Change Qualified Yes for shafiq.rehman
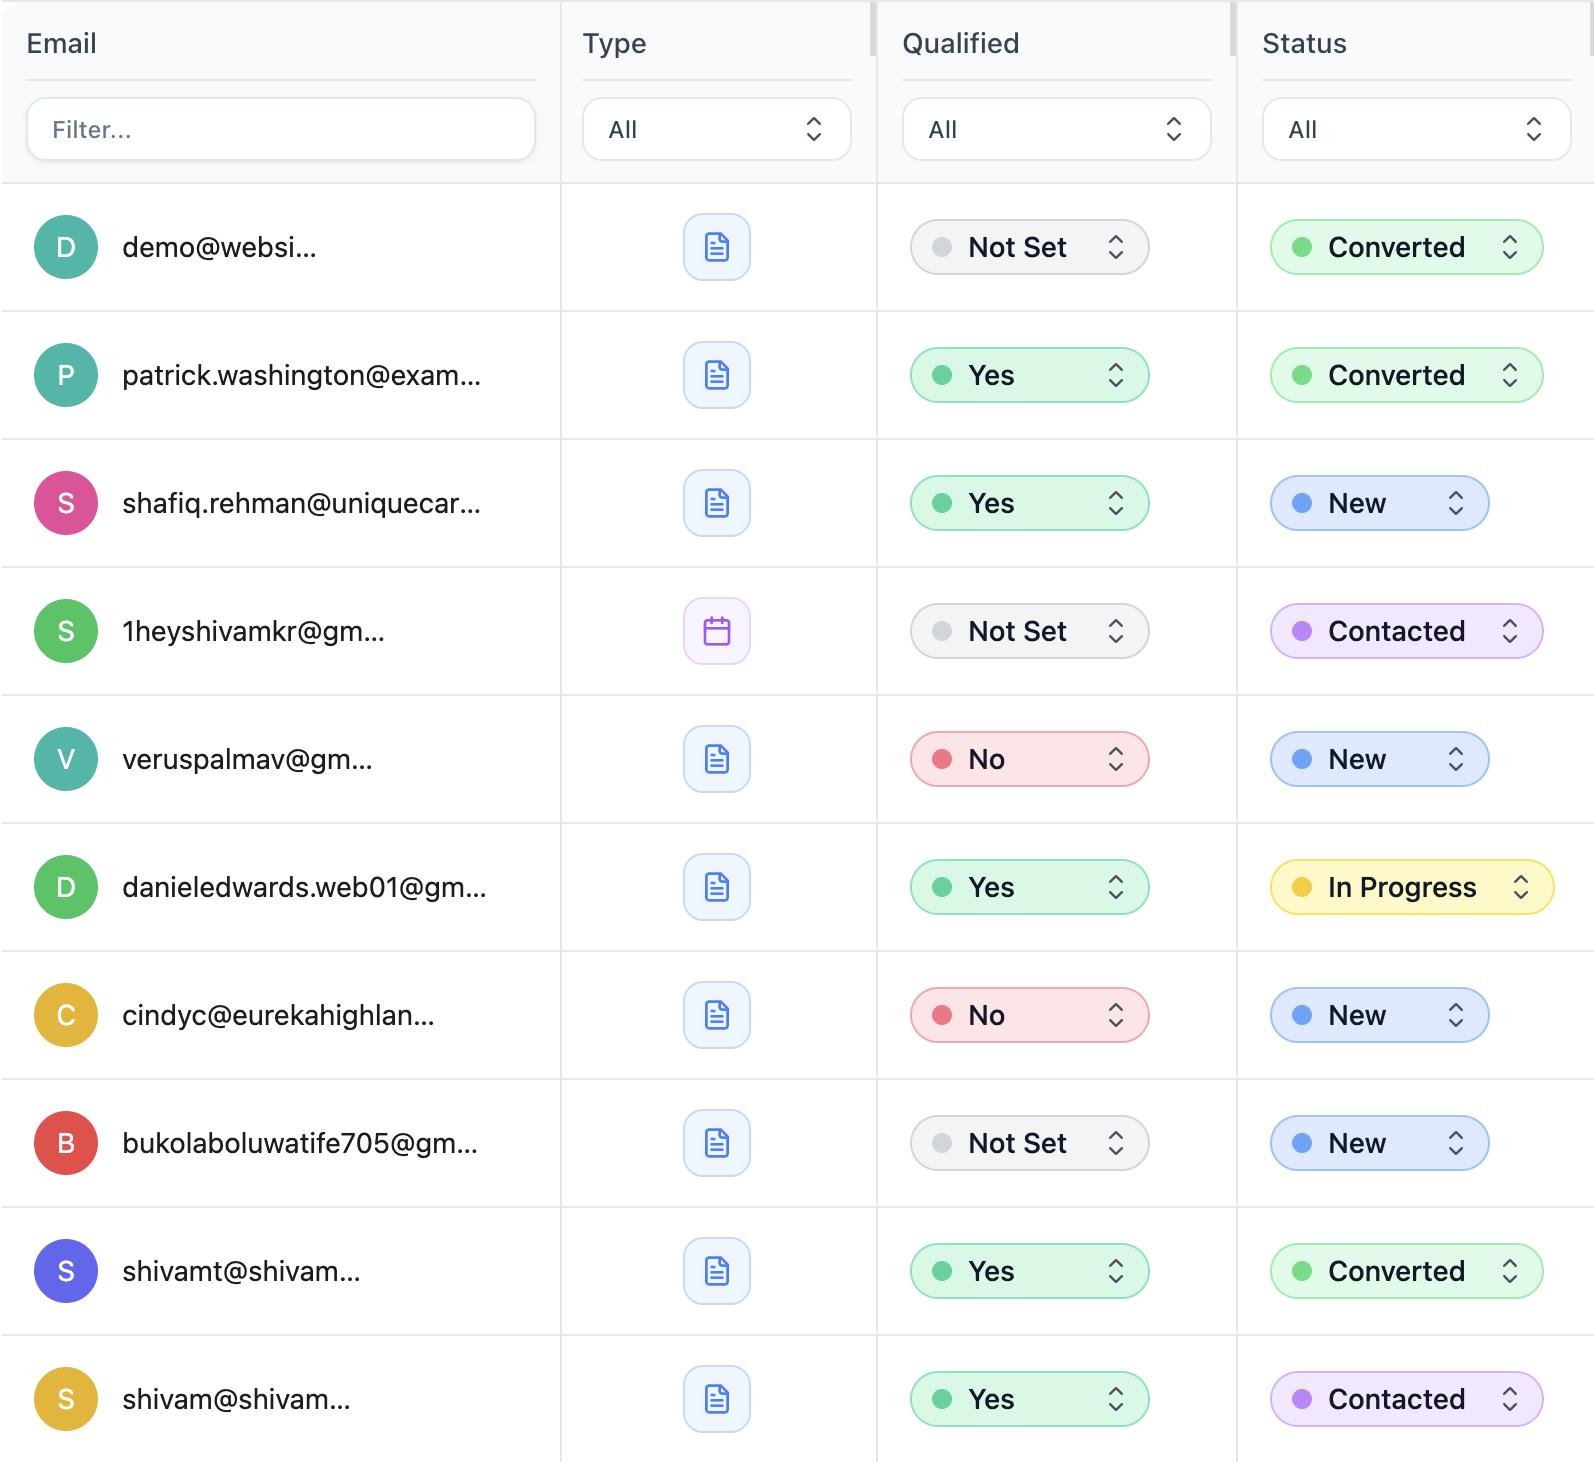This screenshot has width=1594, height=1462. [x=1030, y=503]
